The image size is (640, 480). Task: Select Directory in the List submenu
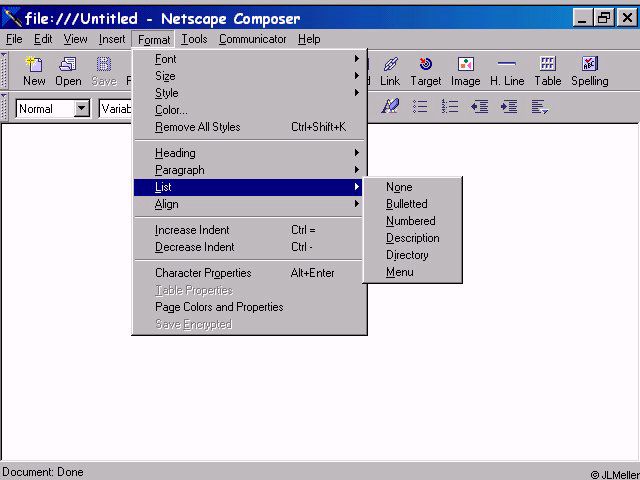click(x=413, y=255)
